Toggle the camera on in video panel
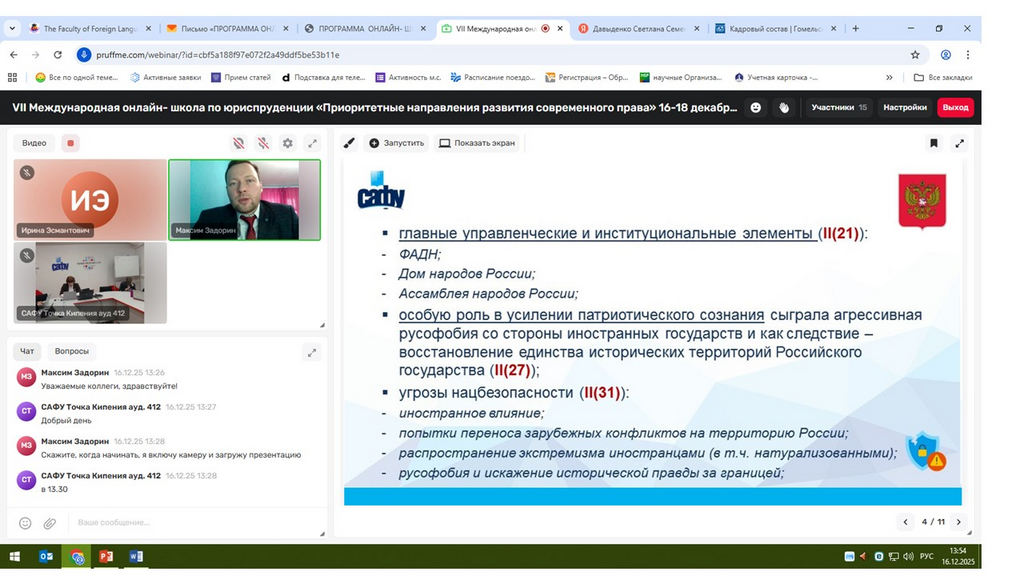Image resolution: width=1024 pixels, height=576 pixels. [238, 143]
